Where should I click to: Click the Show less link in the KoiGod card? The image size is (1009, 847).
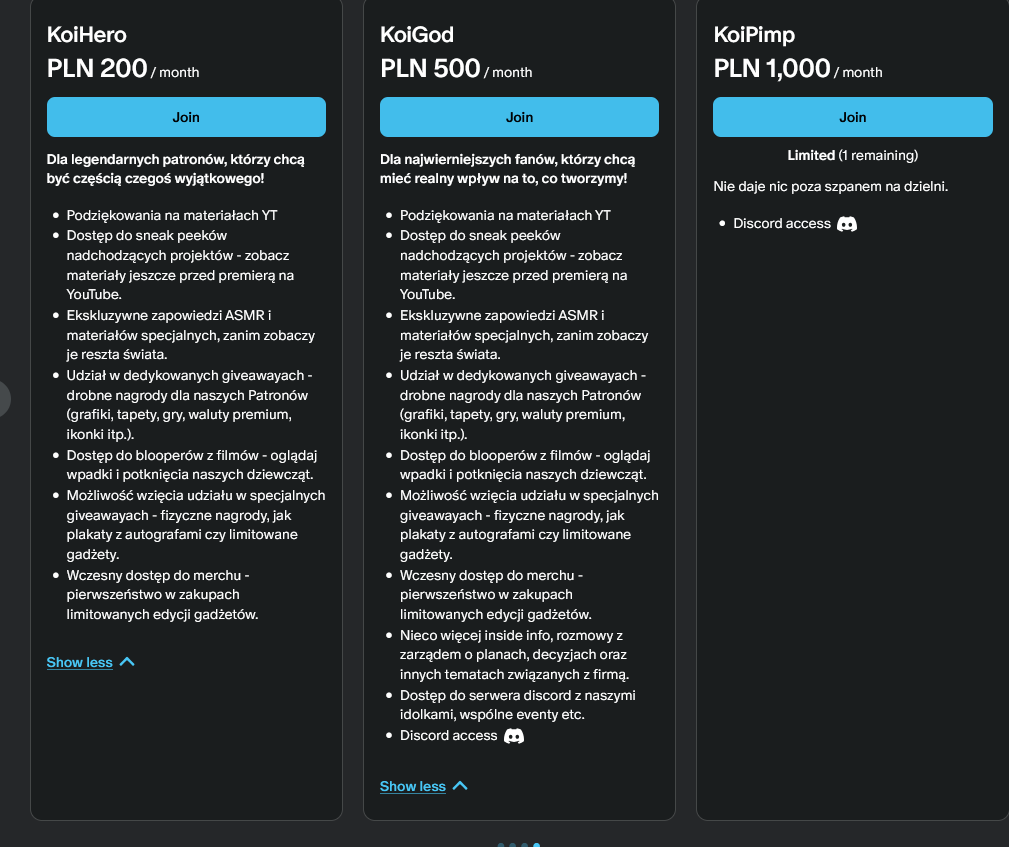coord(412,786)
